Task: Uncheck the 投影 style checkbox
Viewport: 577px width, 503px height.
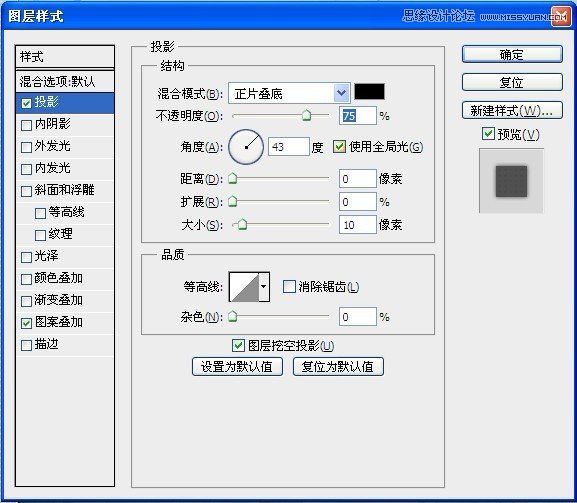Action: [26, 103]
